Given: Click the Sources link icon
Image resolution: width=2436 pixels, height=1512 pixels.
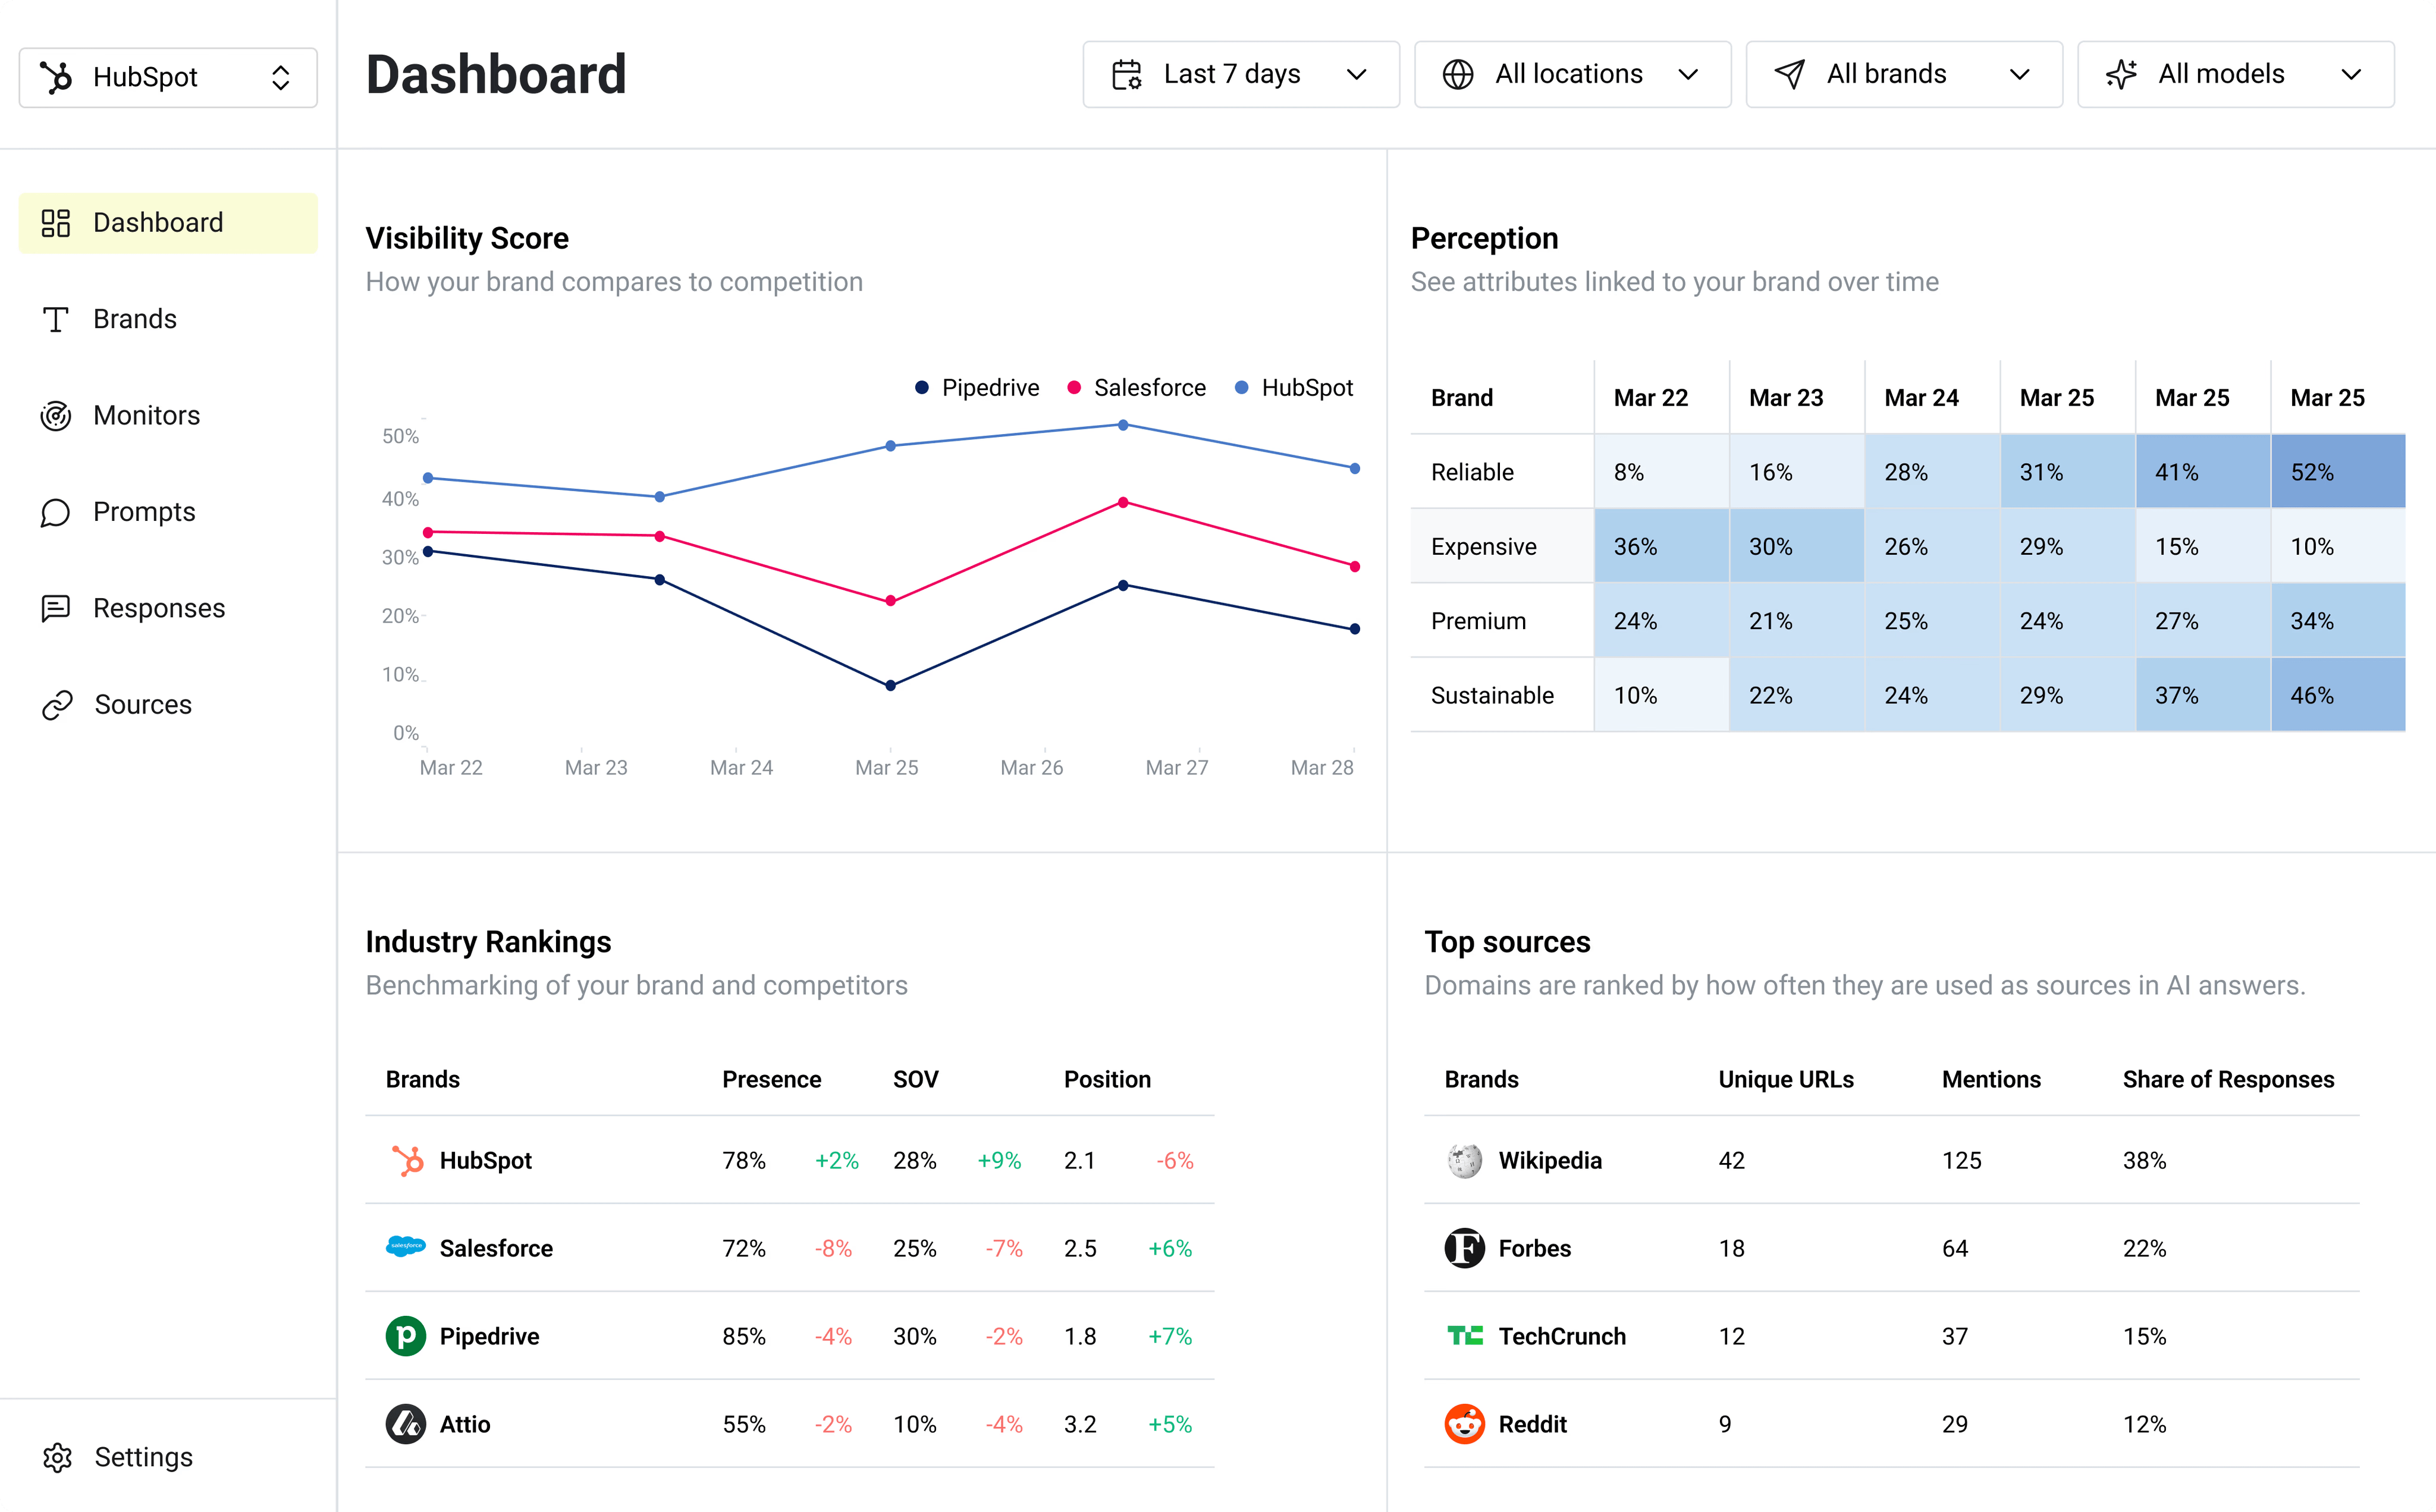Looking at the screenshot, I should [57, 705].
